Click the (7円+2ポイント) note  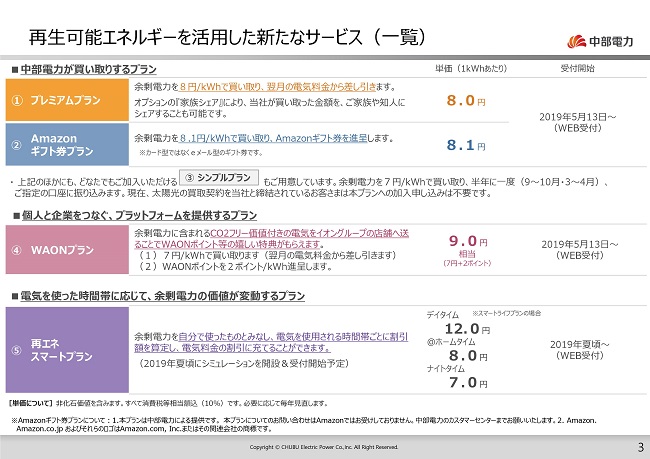tap(467, 263)
